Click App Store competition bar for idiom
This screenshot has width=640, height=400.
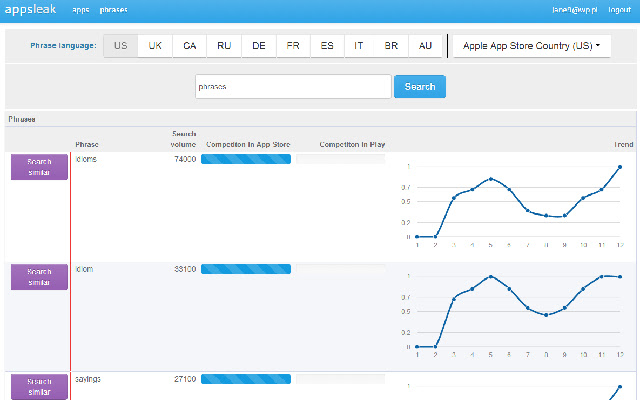pos(246,269)
